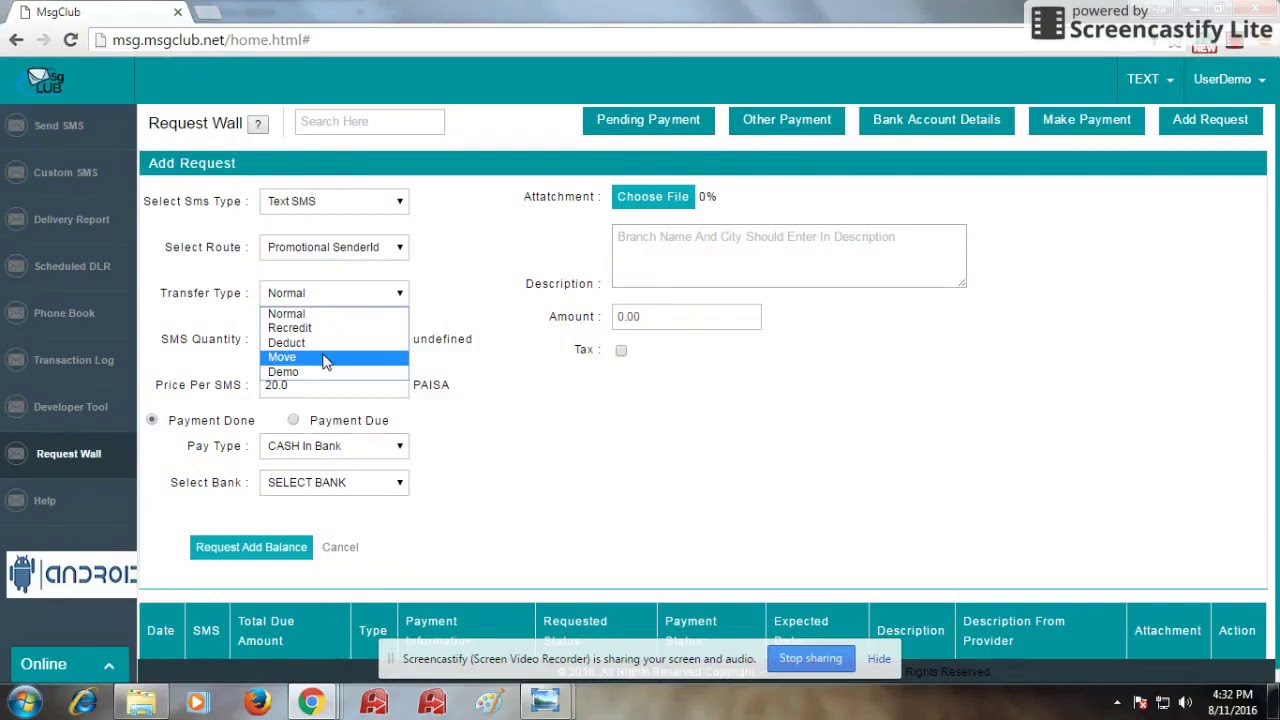This screenshot has height=720, width=1280.
Task: Click the volume speaker tray icon
Action: [1185, 702]
